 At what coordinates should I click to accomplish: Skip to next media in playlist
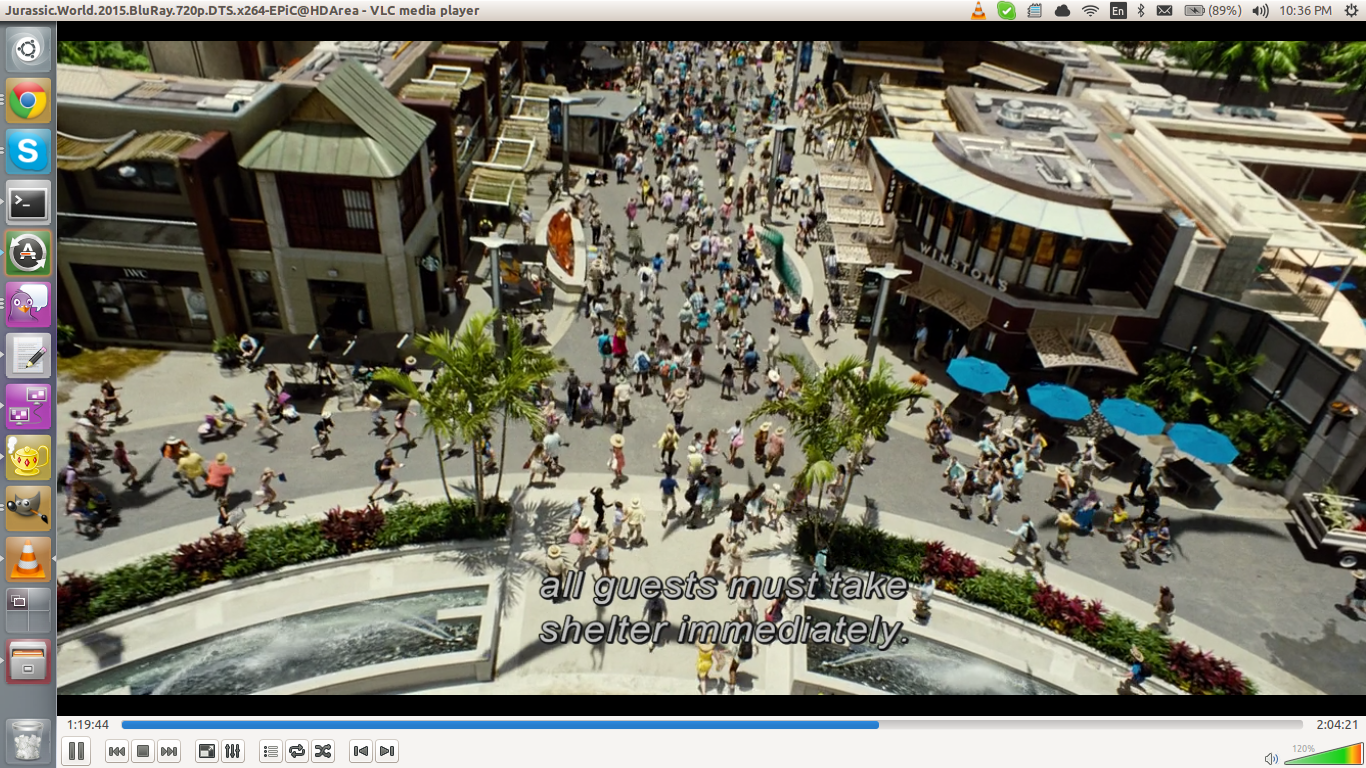[169, 751]
